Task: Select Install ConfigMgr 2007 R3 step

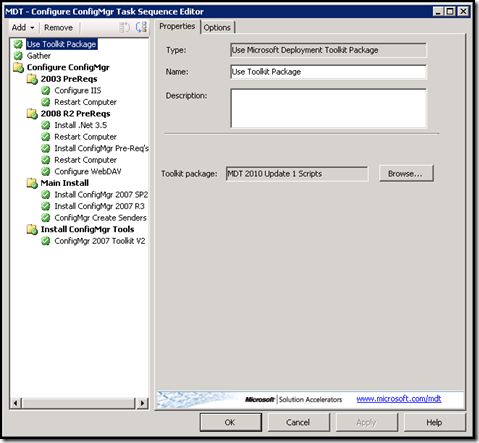Action: 99,206
